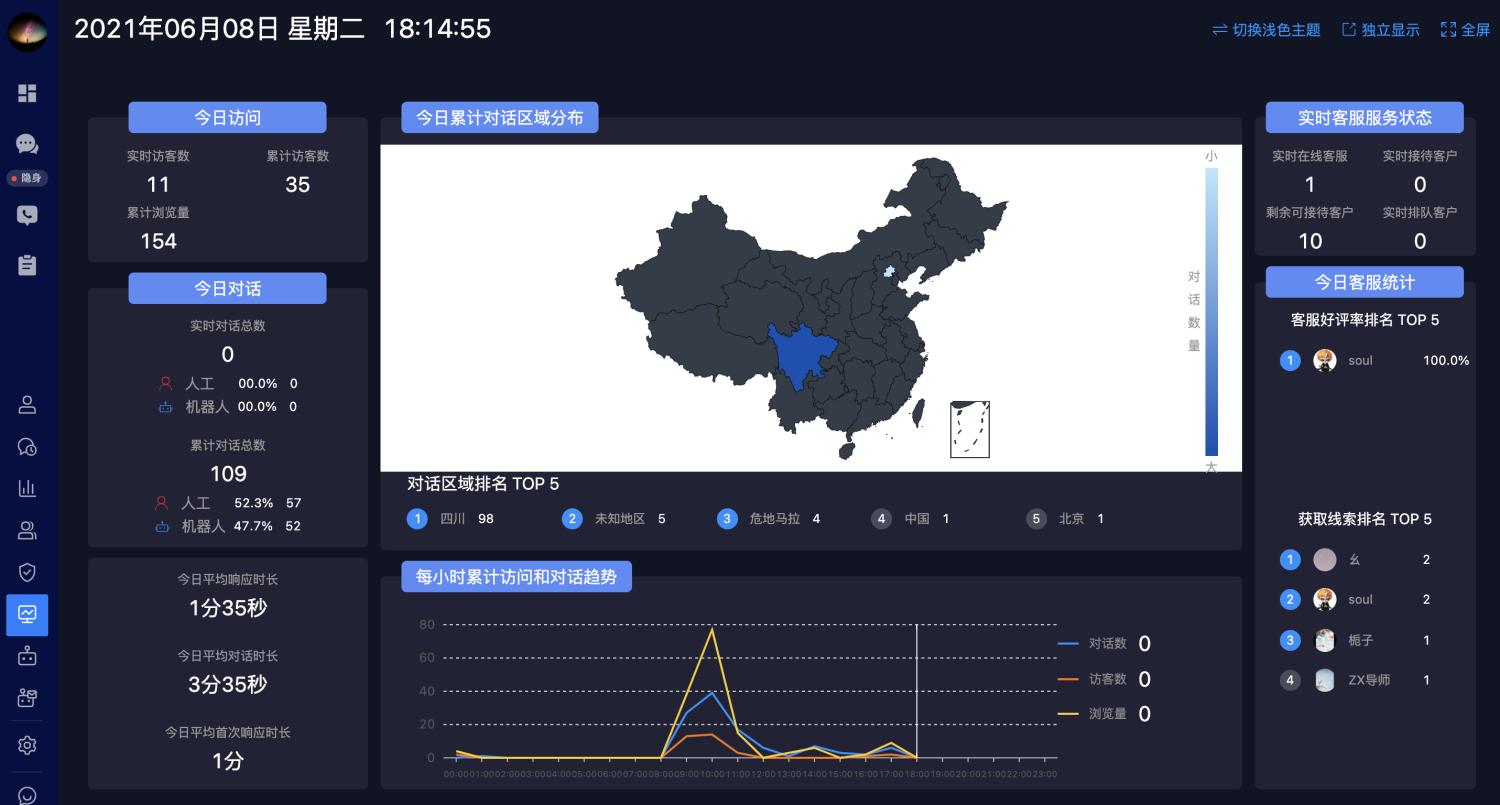Viewport: 1500px width, 805px height.
Task: Open the chat history clock icon
Action: [27, 447]
